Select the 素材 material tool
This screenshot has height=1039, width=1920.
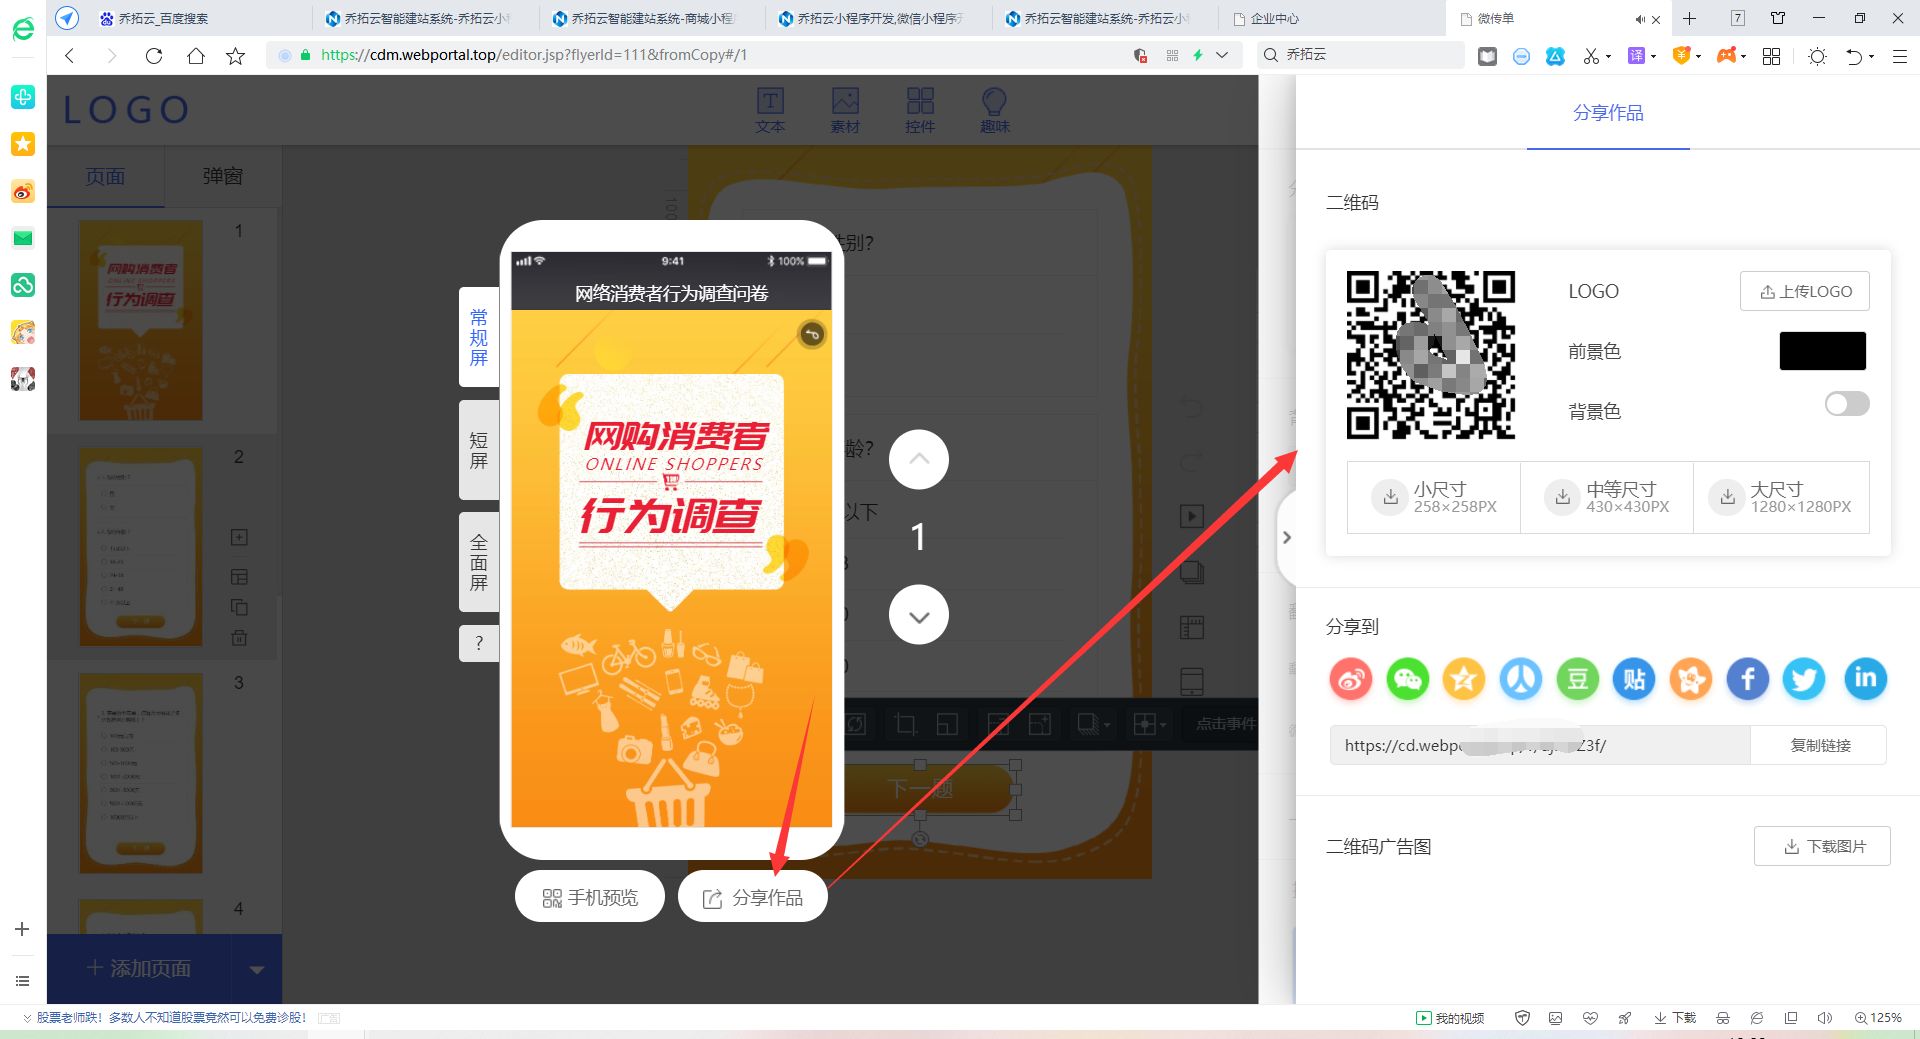click(845, 110)
